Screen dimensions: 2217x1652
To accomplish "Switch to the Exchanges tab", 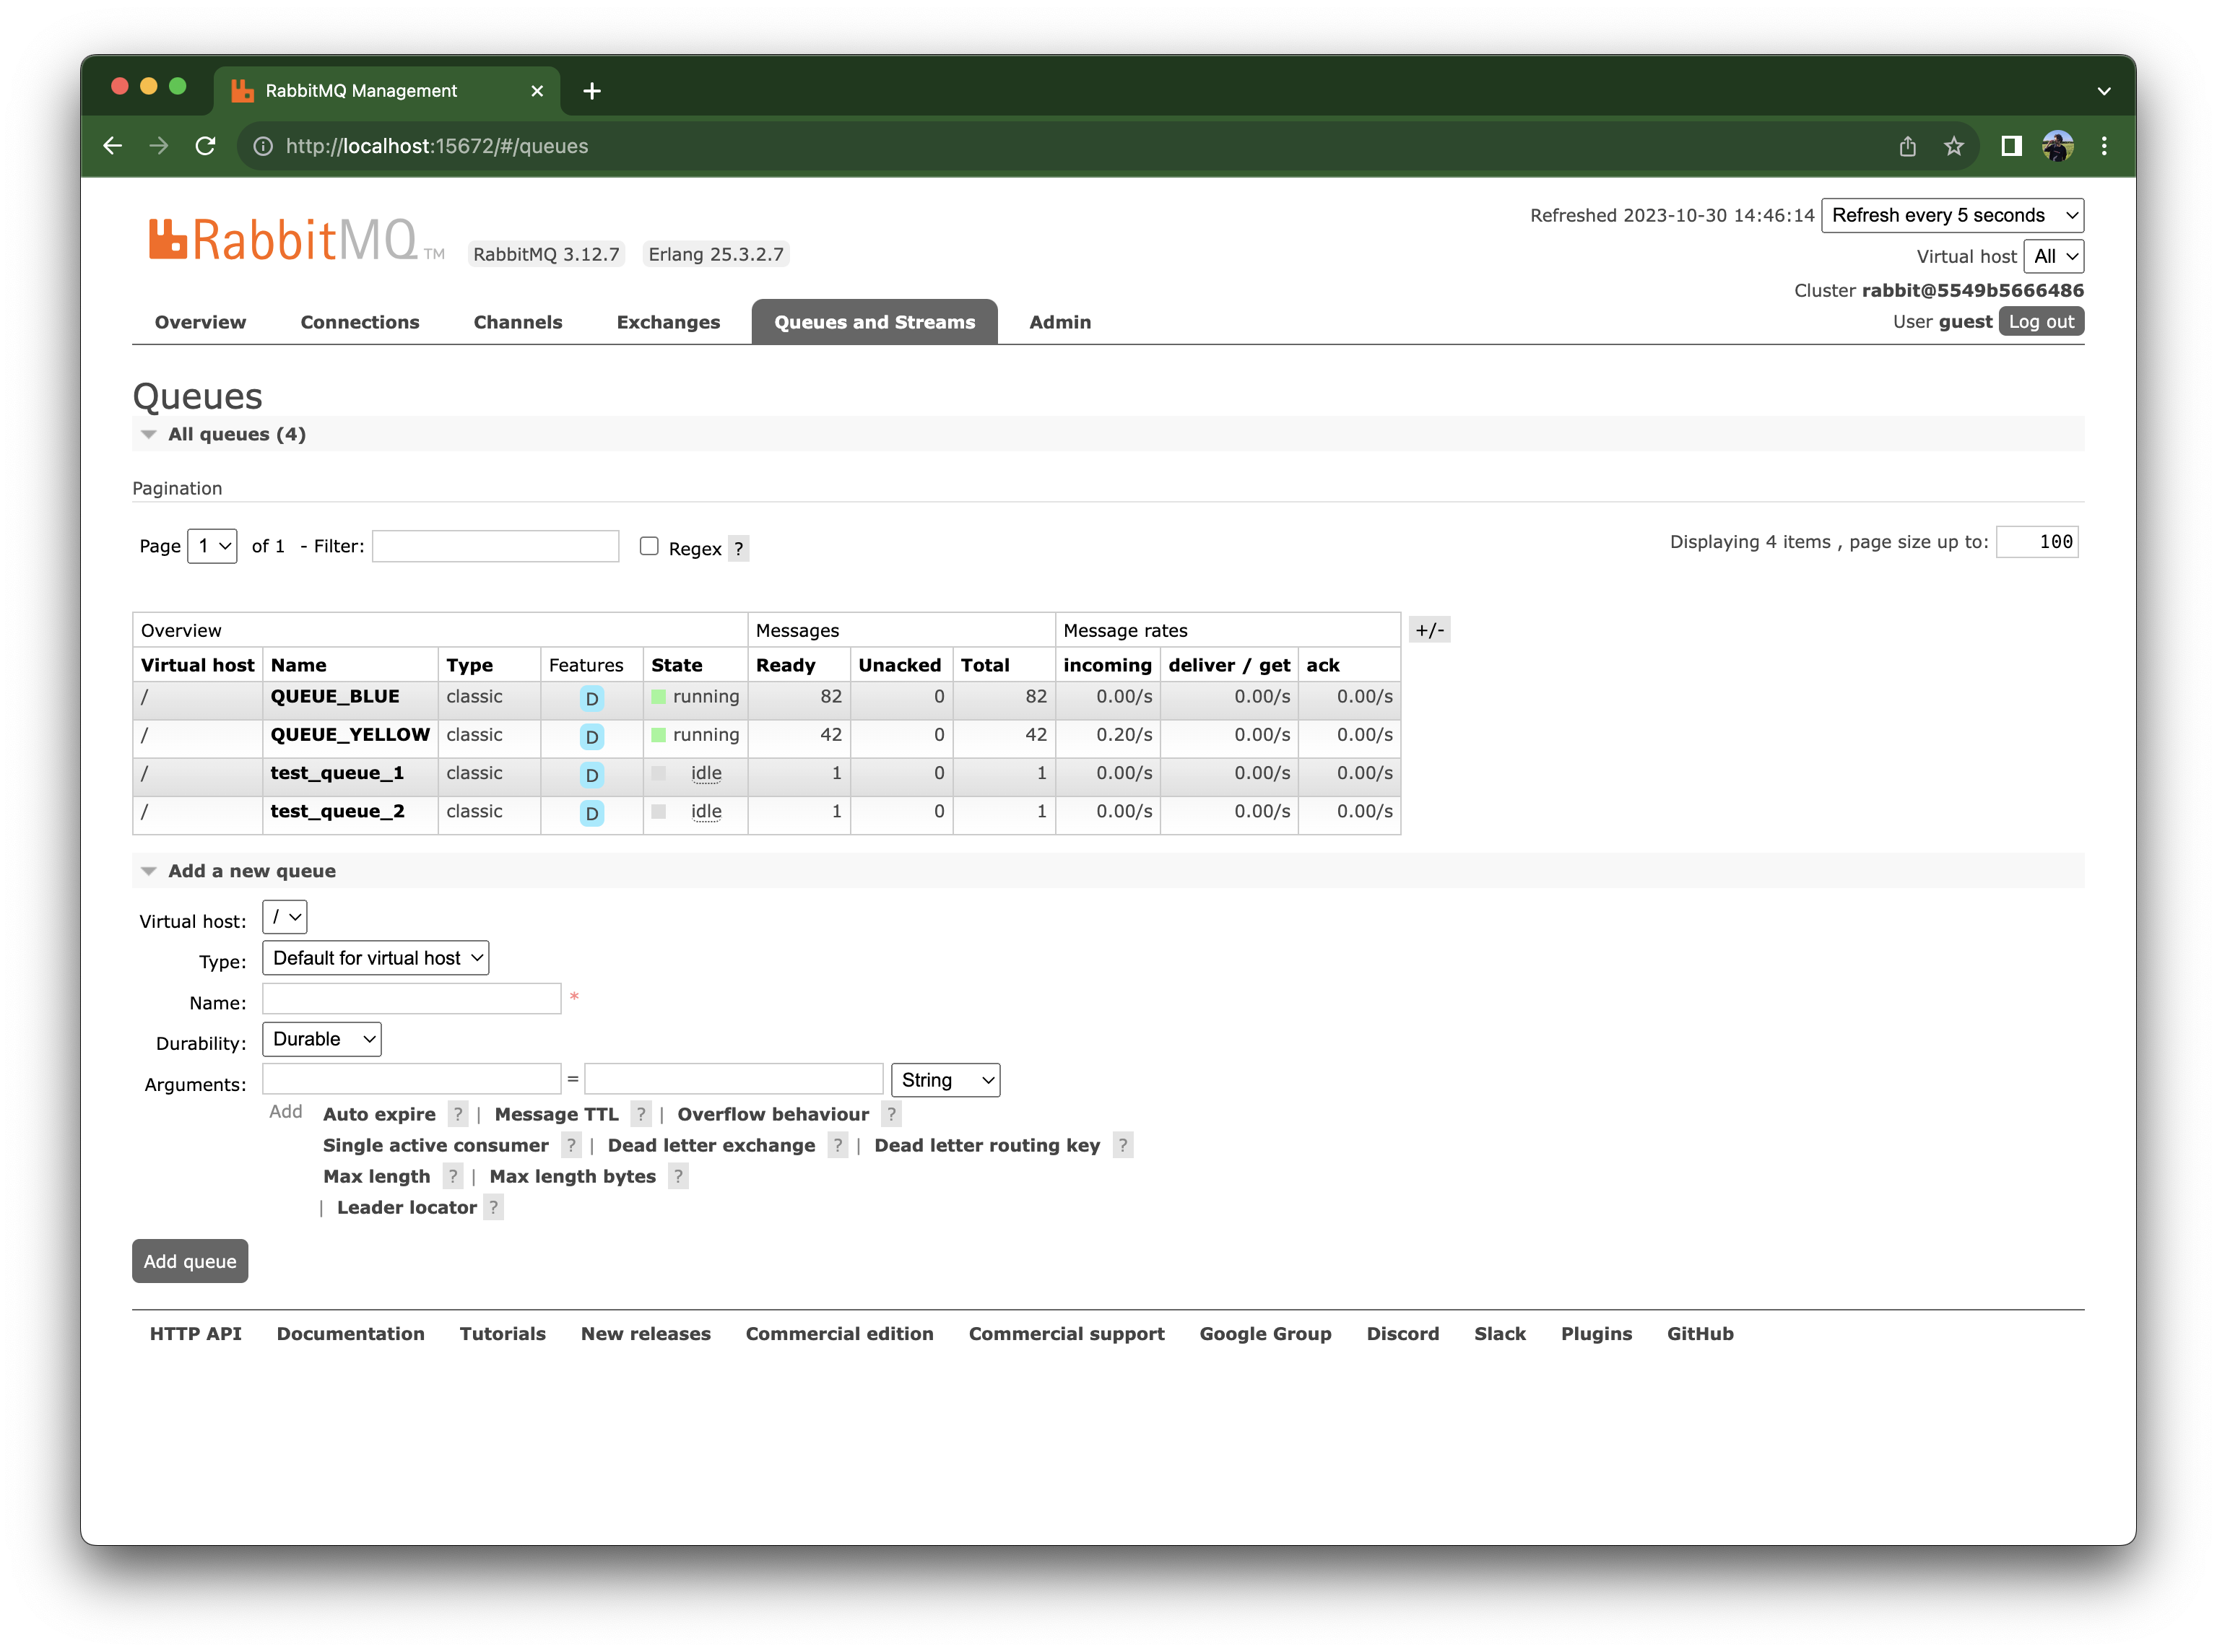I will pos(668,322).
